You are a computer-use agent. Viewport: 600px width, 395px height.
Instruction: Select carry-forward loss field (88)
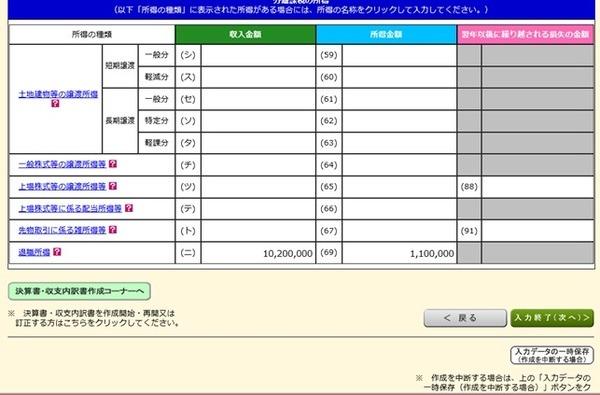tap(538, 187)
